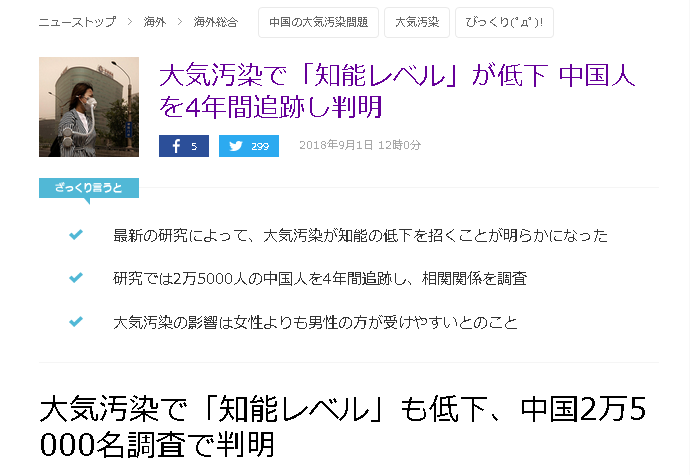
Task: Go to 海外 breadcrumb category
Action: click(x=154, y=22)
